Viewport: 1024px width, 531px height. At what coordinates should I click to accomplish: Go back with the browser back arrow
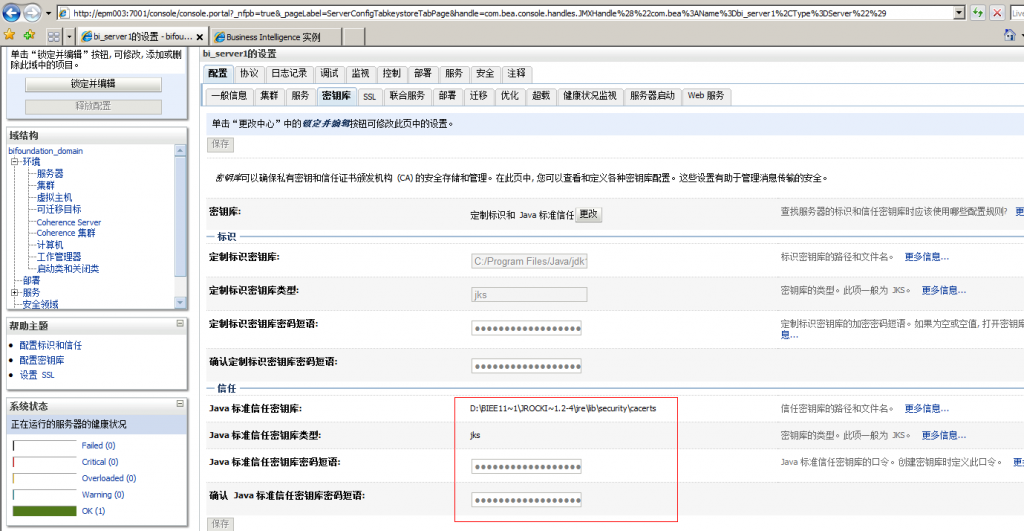(11, 12)
